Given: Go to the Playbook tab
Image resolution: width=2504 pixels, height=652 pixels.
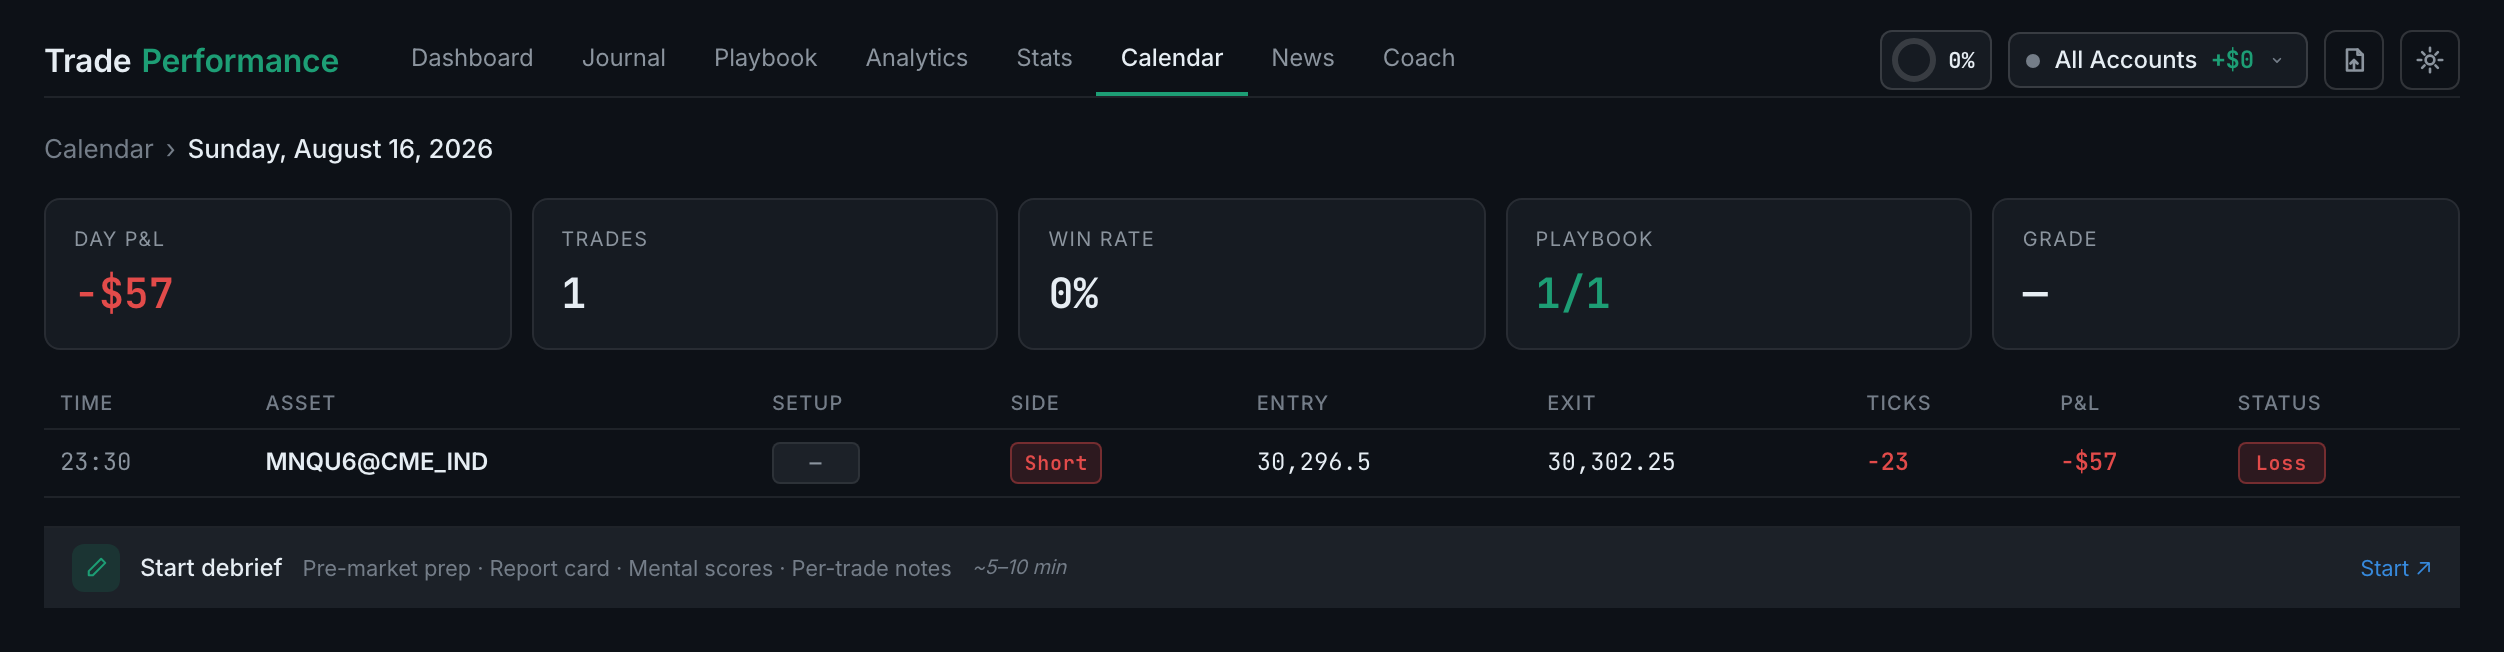Looking at the screenshot, I should point(765,58).
